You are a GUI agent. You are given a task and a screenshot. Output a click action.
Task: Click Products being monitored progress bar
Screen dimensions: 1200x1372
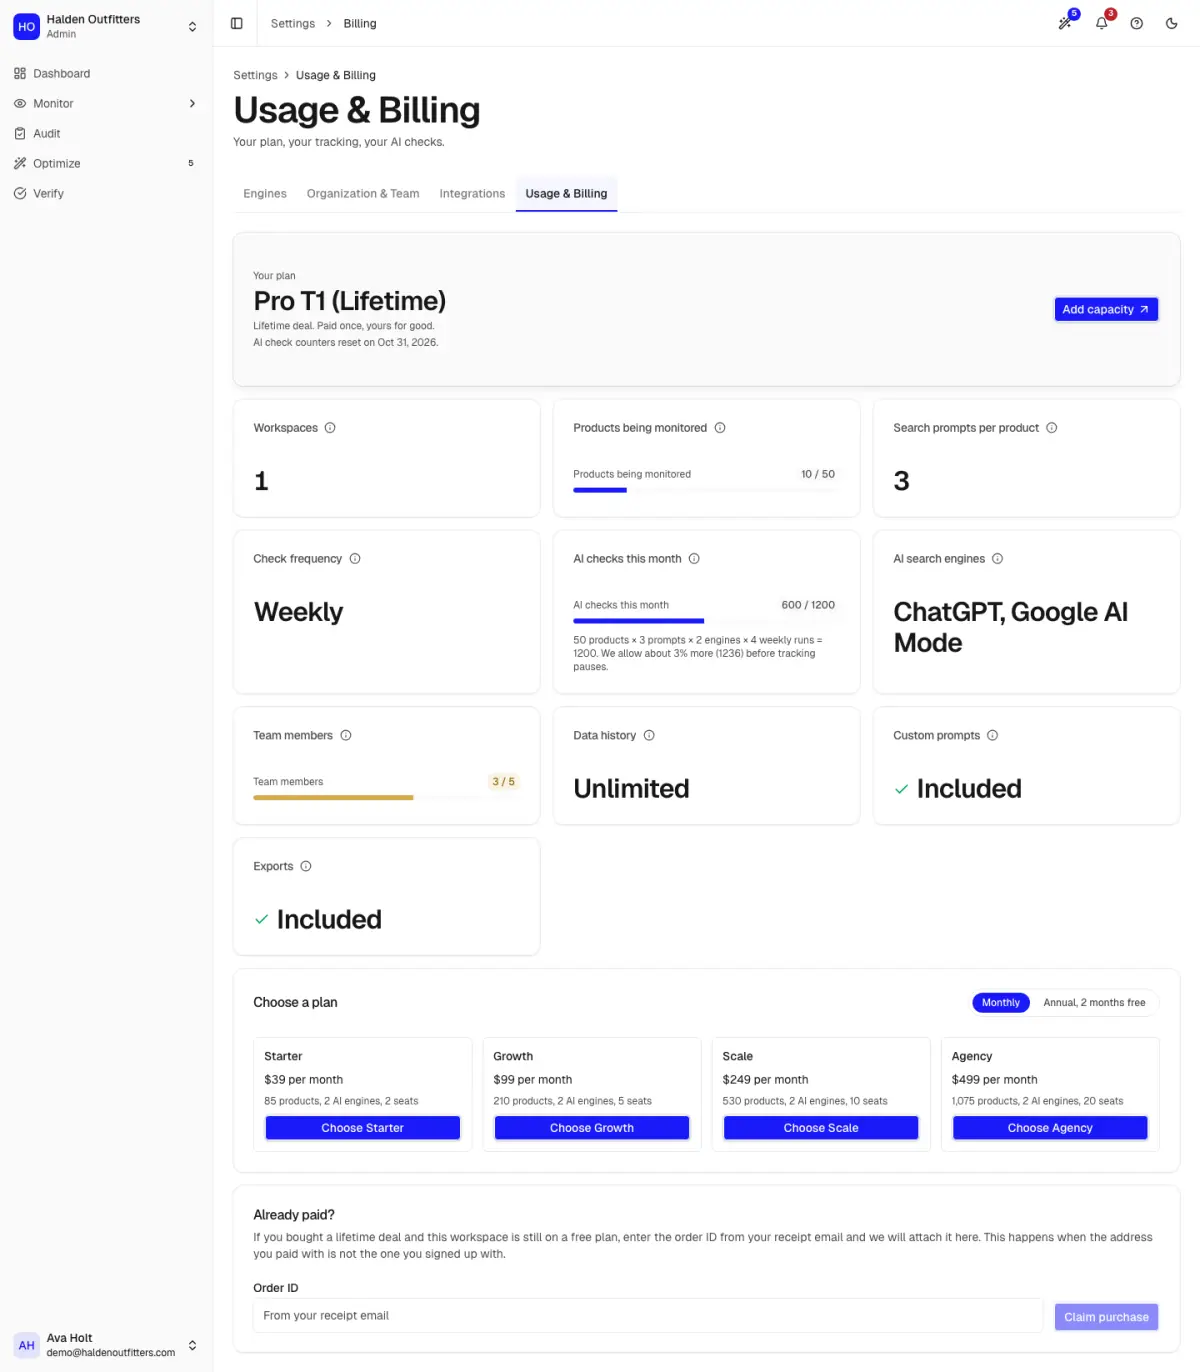point(704,490)
